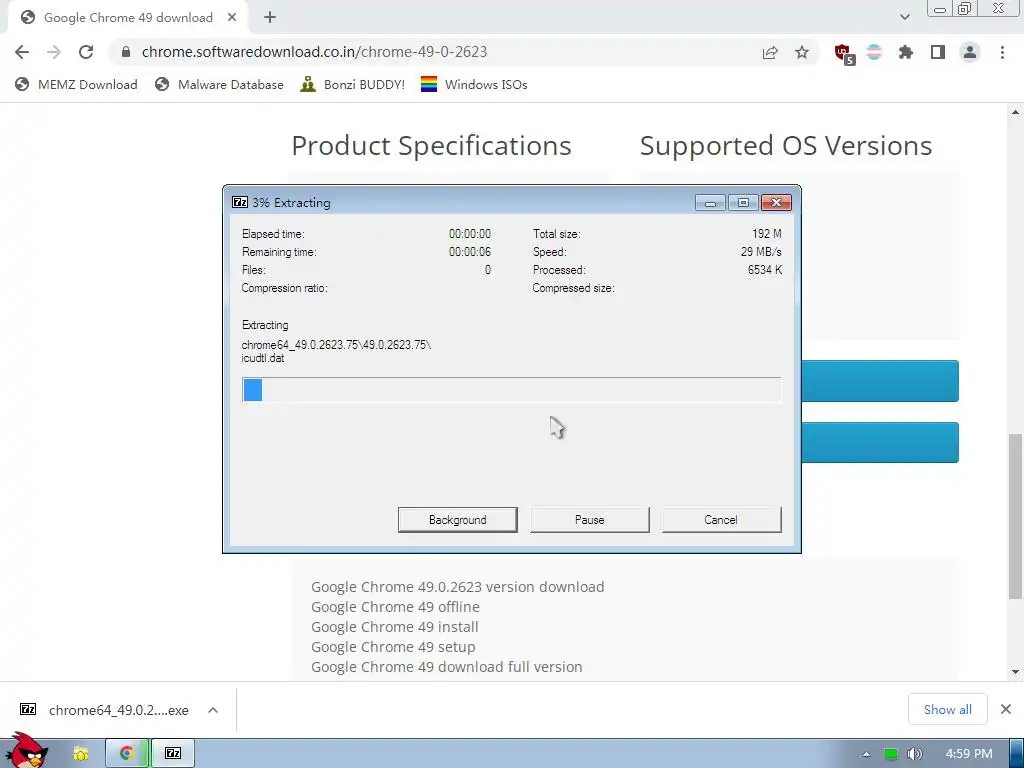The width and height of the screenshot is (1024, 768).
Task: Close the Google Chrome 49 download tab
Action: (232, 18)
